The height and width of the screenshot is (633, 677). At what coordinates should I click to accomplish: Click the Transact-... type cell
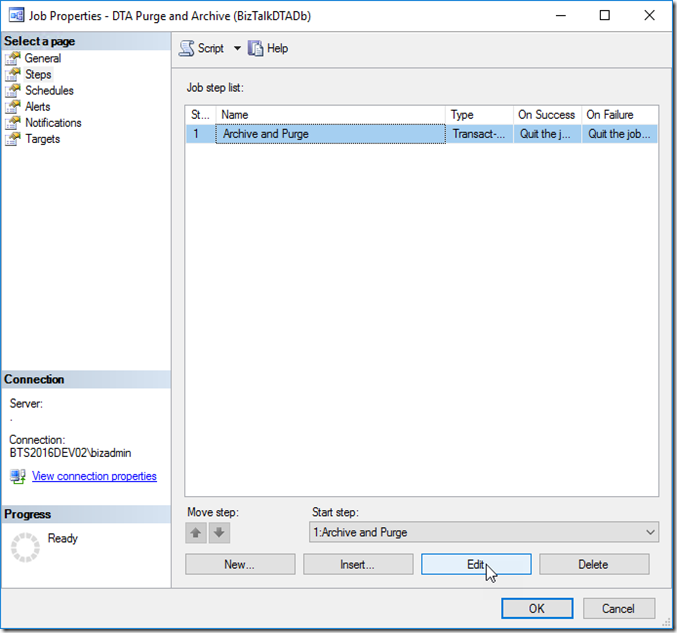(x=479, y=134)
